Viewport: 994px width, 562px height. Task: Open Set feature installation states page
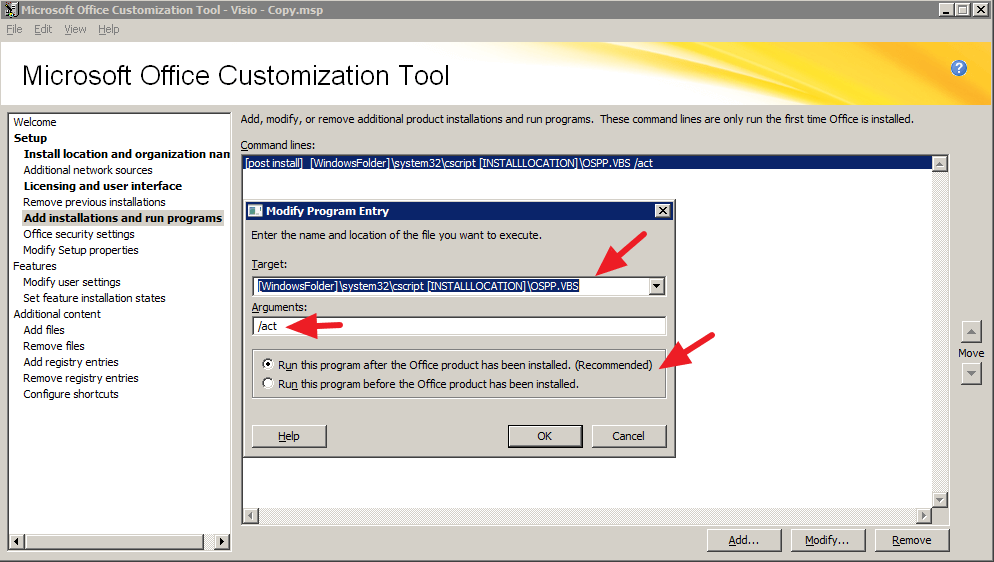click(94, 298)
